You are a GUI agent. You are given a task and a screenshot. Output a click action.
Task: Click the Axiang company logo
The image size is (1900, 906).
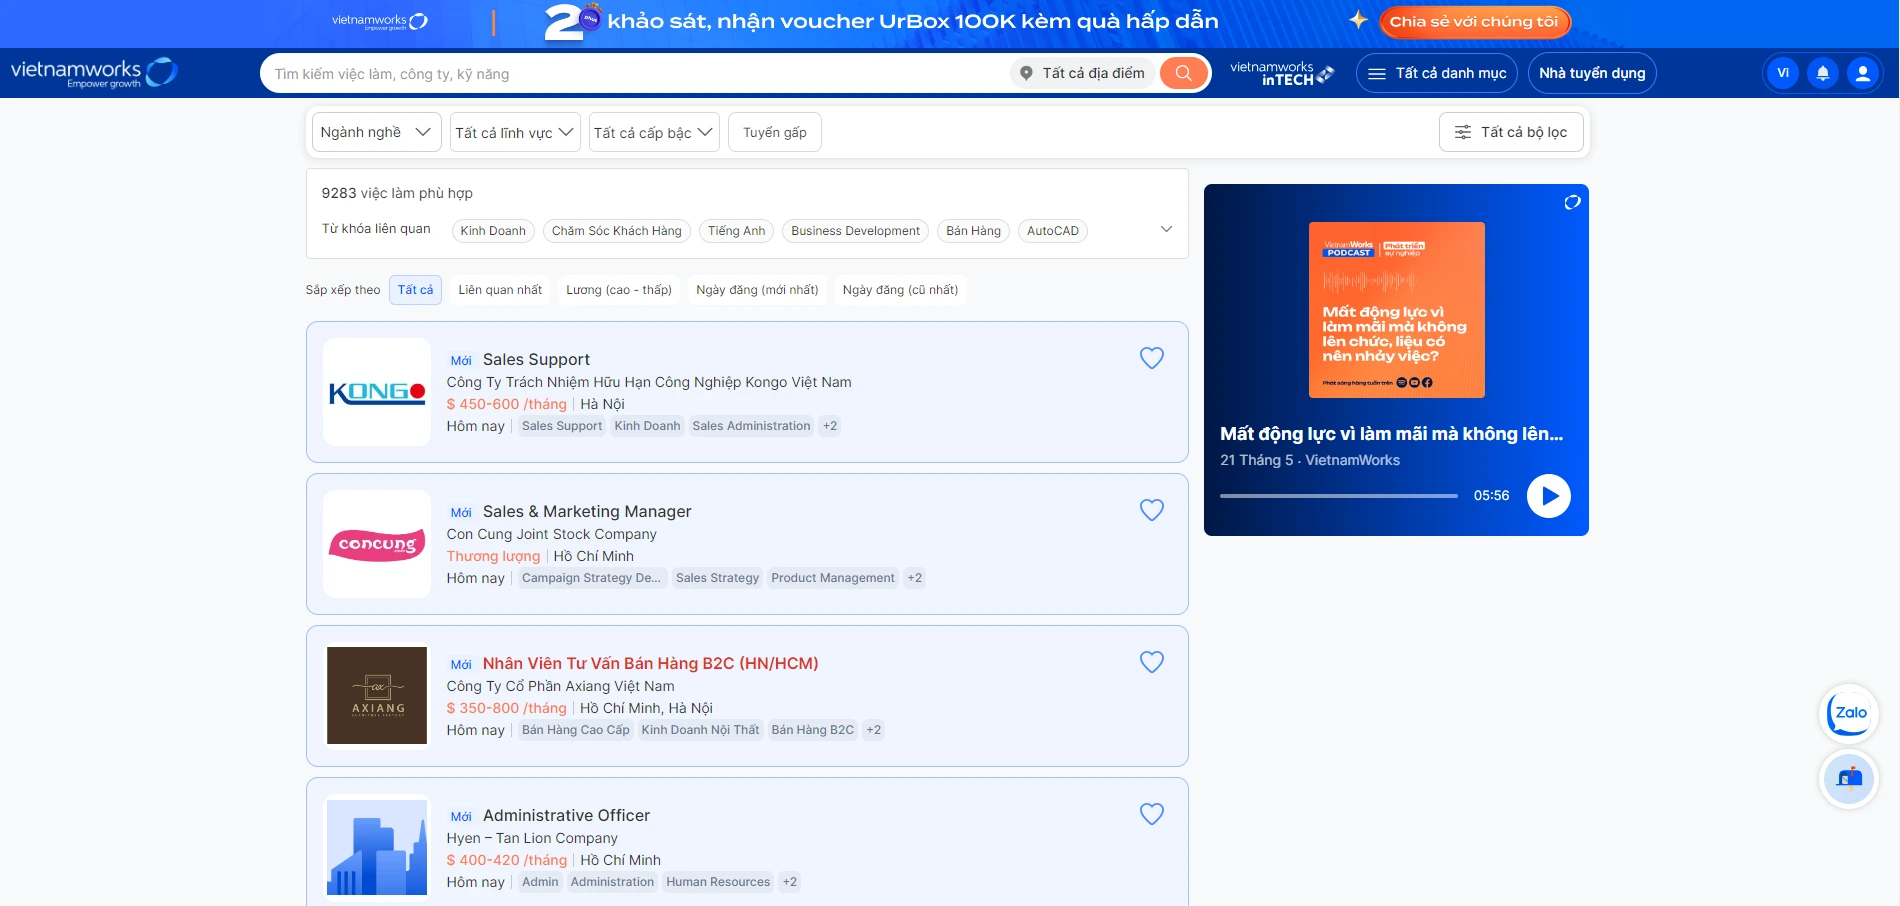pos(377,696)
